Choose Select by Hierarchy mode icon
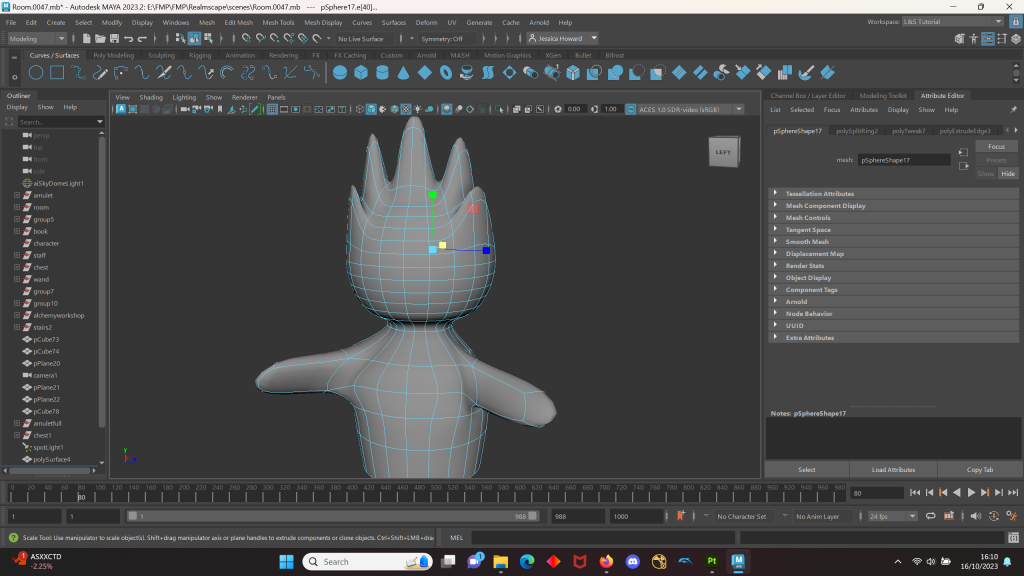This screenshot has height=576, width=1024. (x=180, y=39)
